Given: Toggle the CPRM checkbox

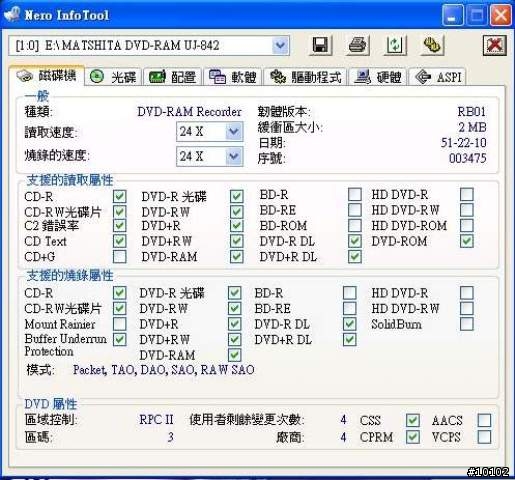Looking at the screenshot, I should pos(413,437).
